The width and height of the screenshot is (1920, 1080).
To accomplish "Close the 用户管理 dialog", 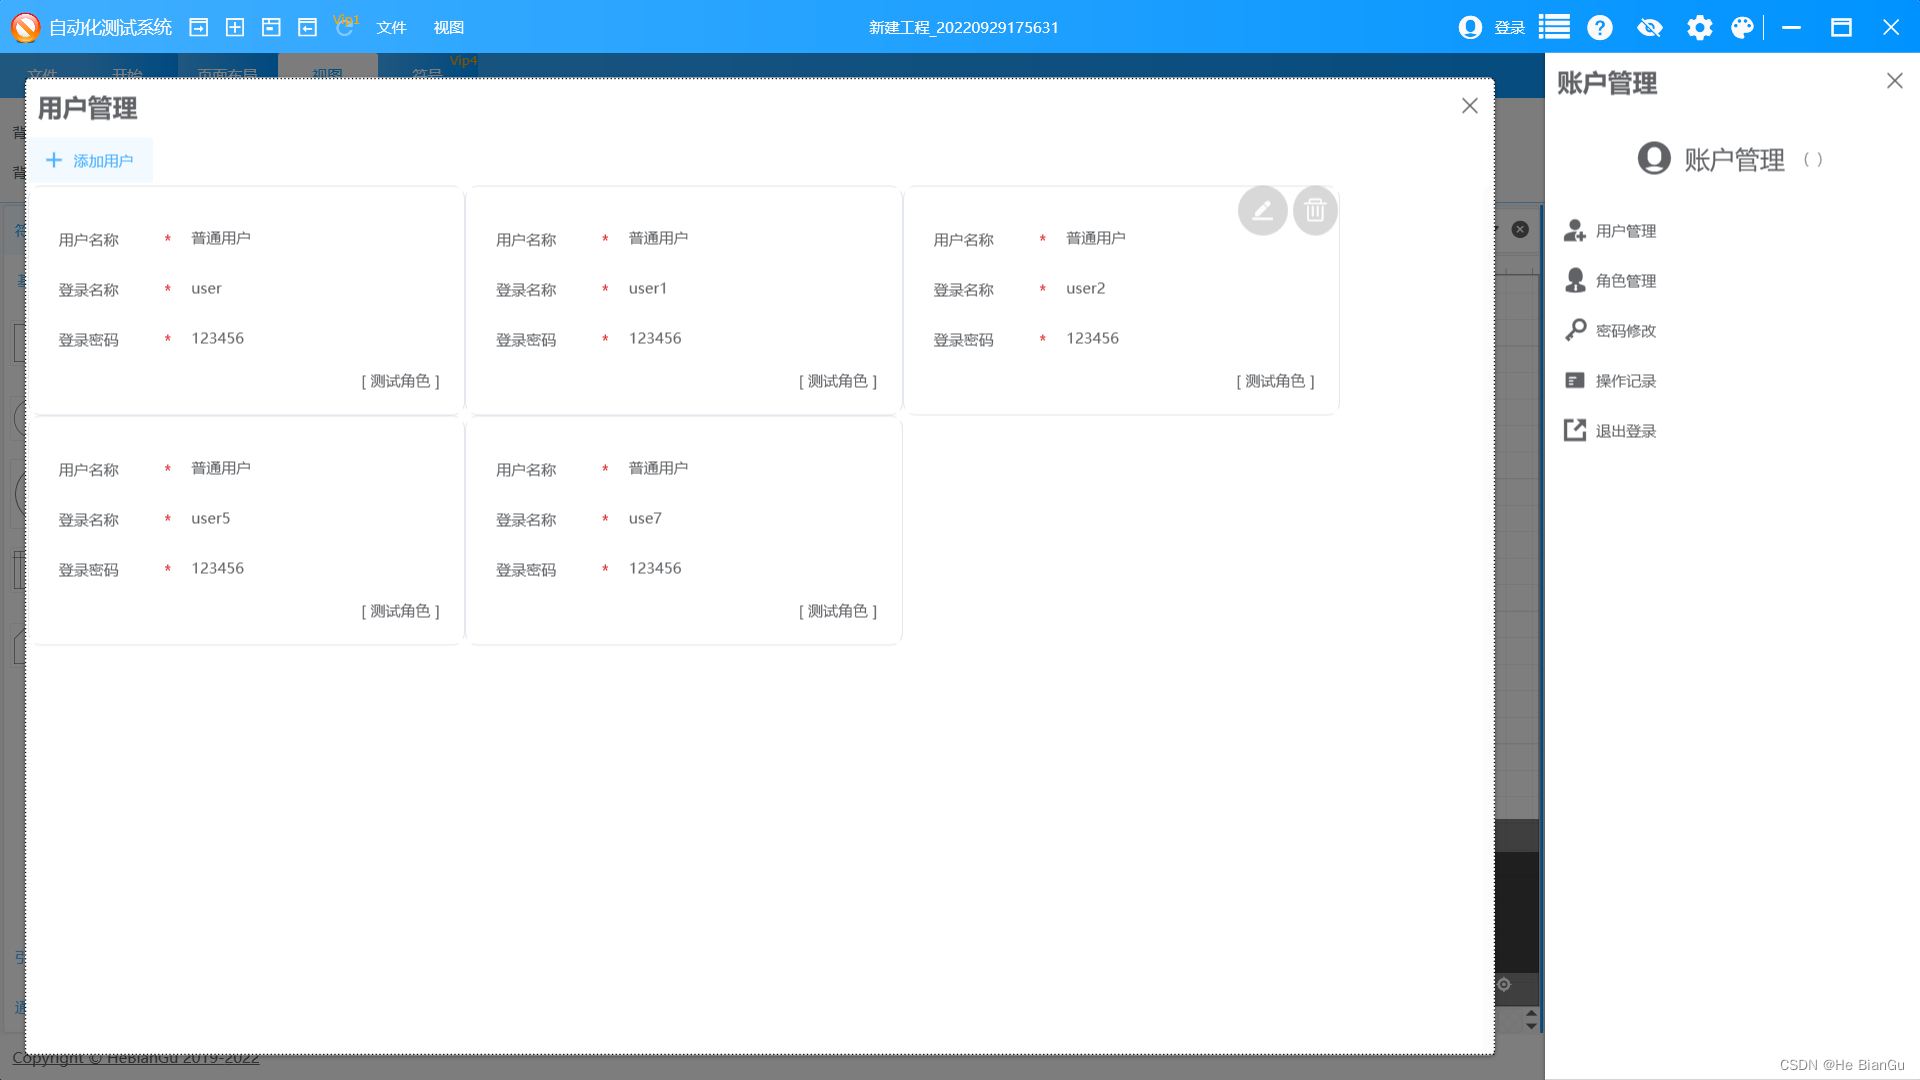I will click(x=1469, y=105).
